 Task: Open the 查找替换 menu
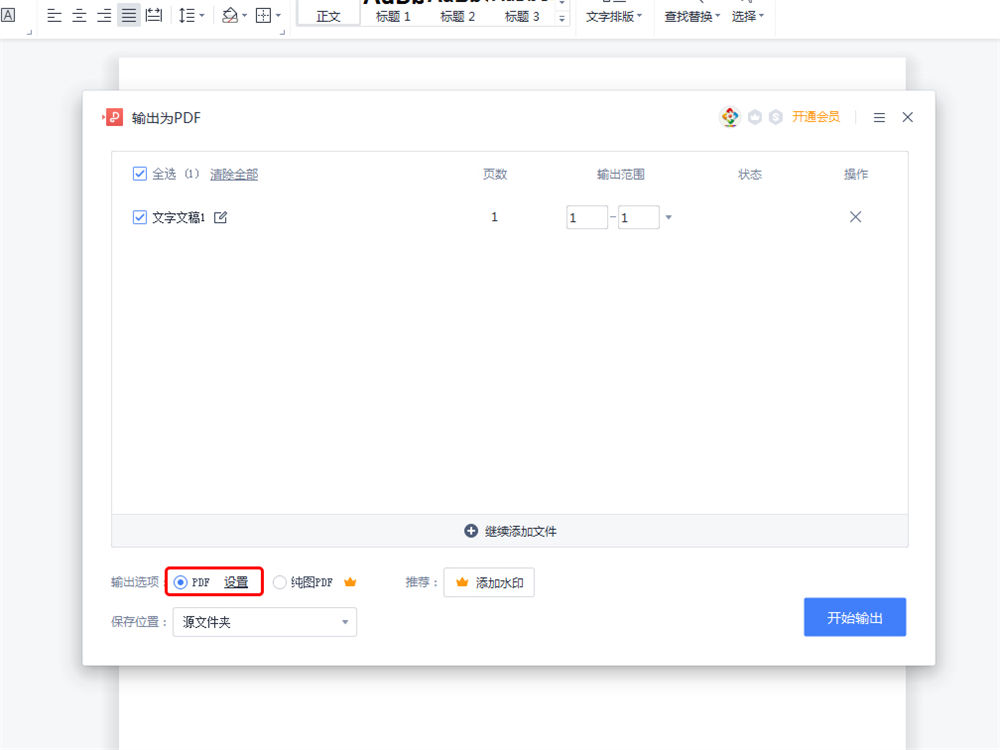point(692,16)
